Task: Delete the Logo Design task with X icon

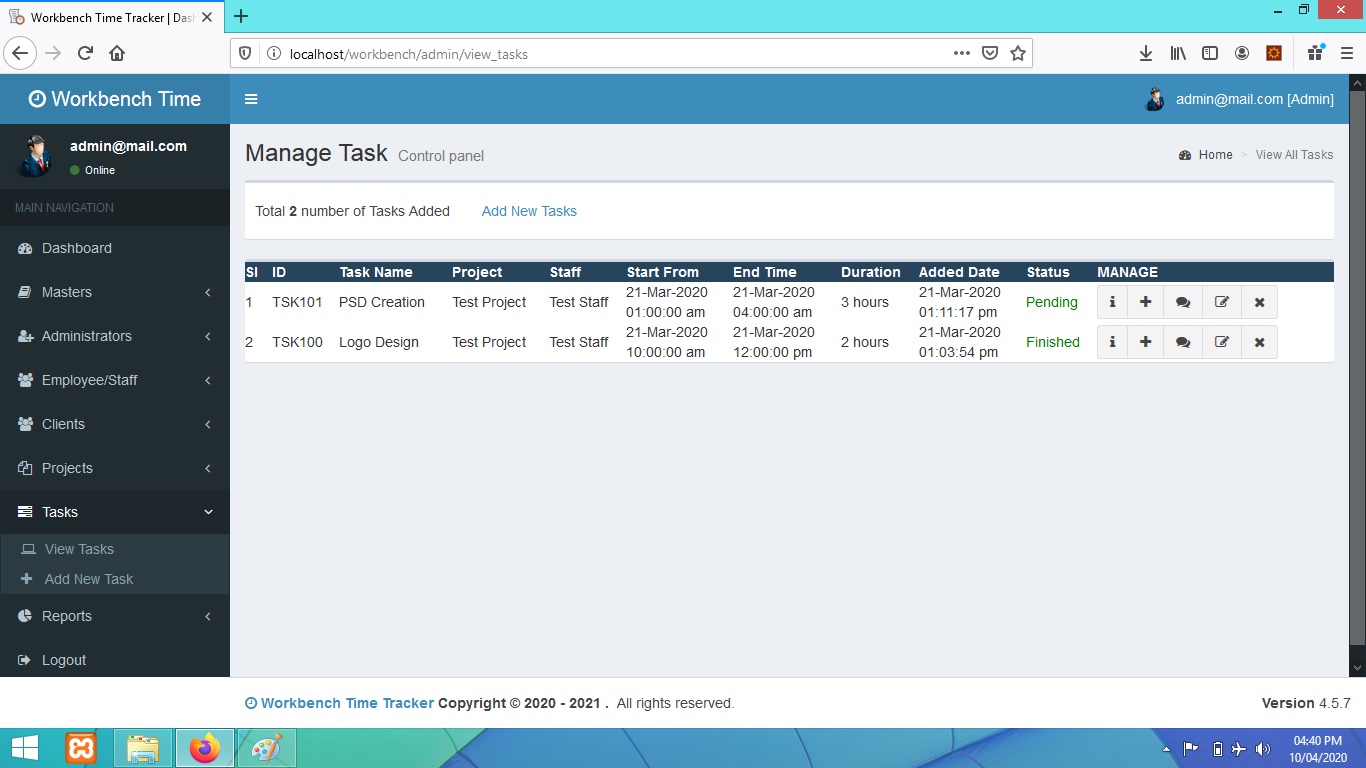Action: pyautogui.click(x=1259, y=342)
